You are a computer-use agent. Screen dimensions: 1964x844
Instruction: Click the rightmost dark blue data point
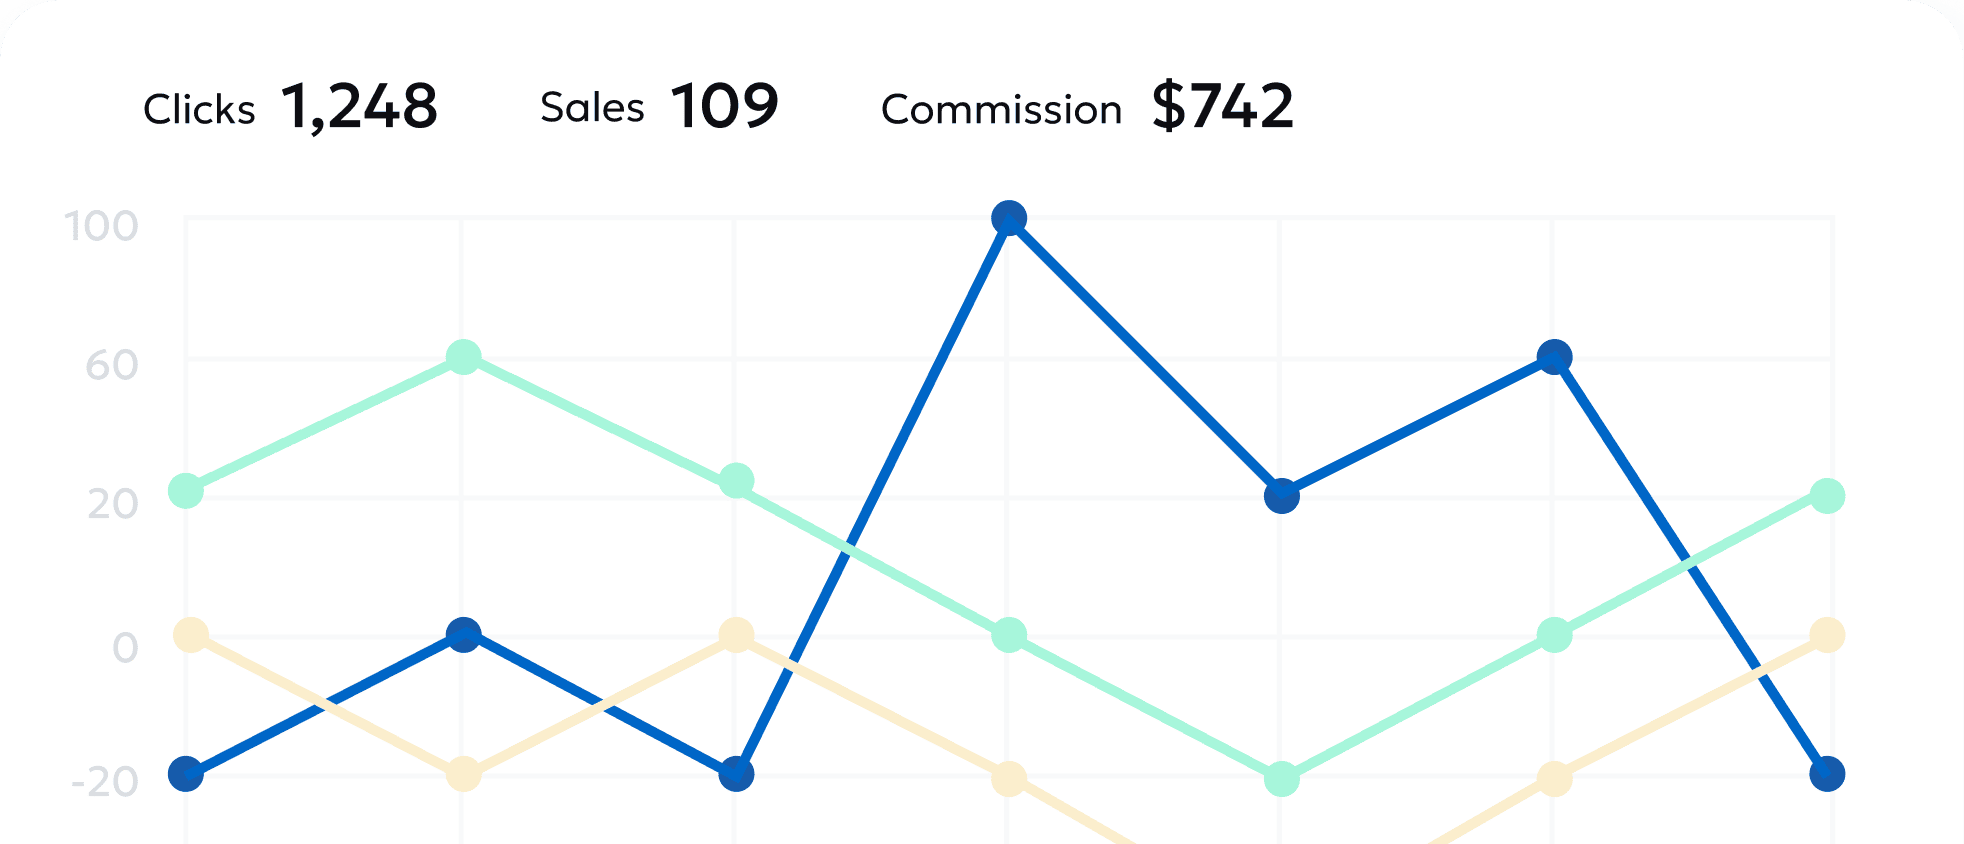(1827, 773)
